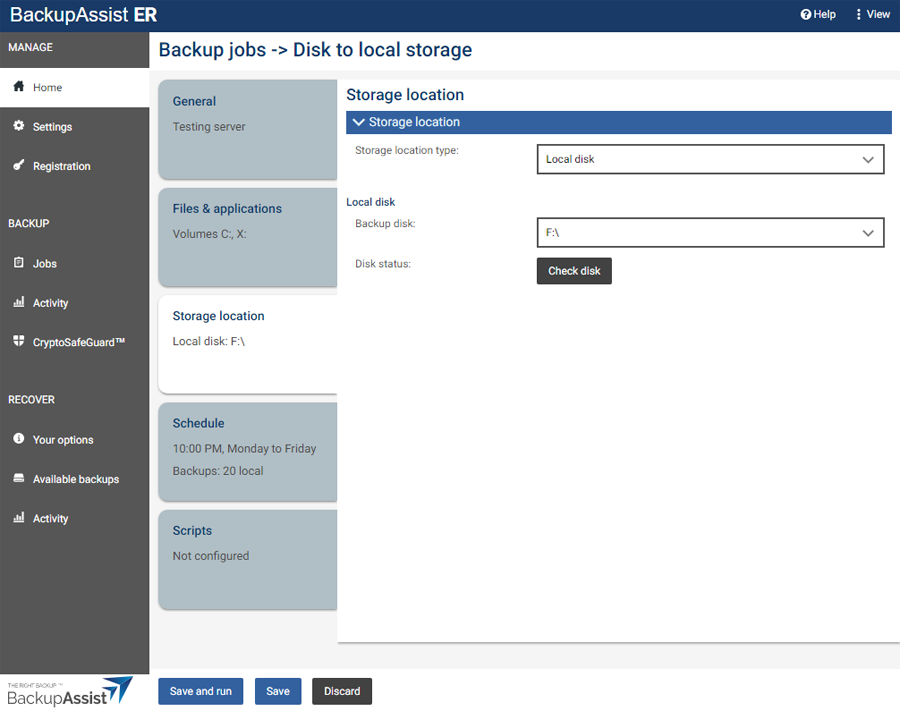900x711 pixels.
Task: Click the Registration key icon
Action: pos(19,165)
